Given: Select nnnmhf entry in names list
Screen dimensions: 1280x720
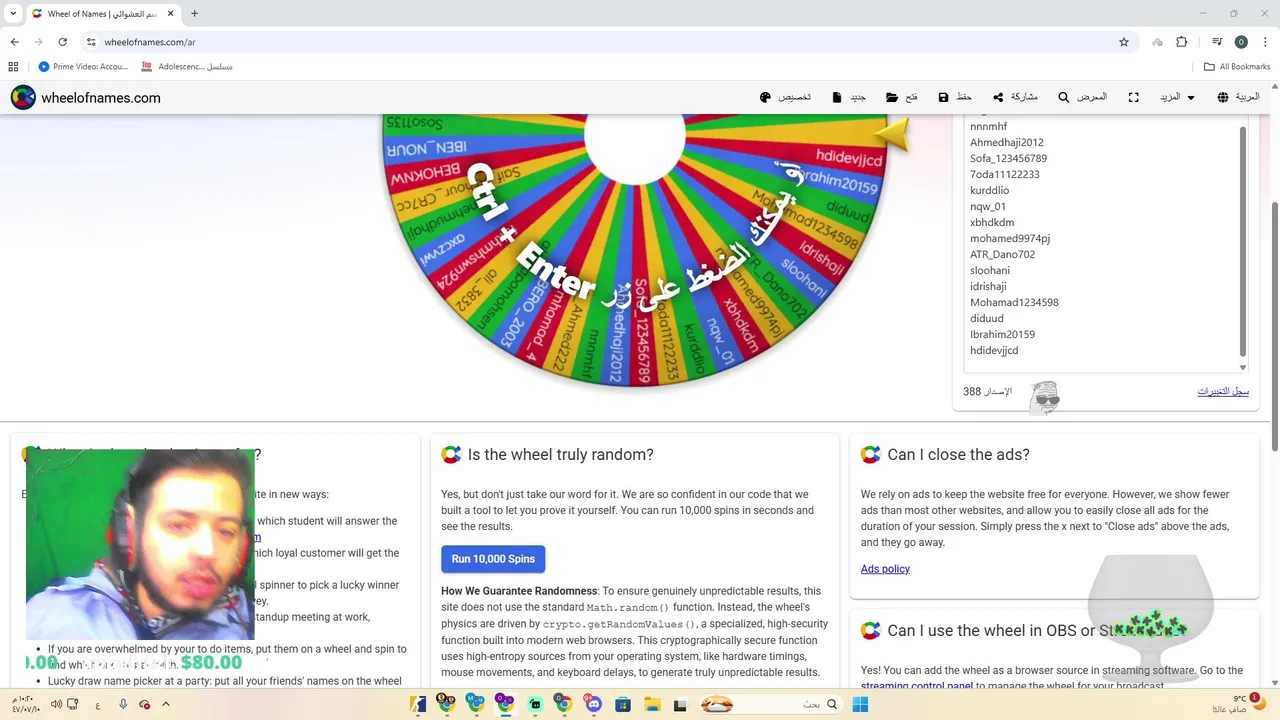Looking at the screenshot, I should pyautogui.click(x=988, y=126).
